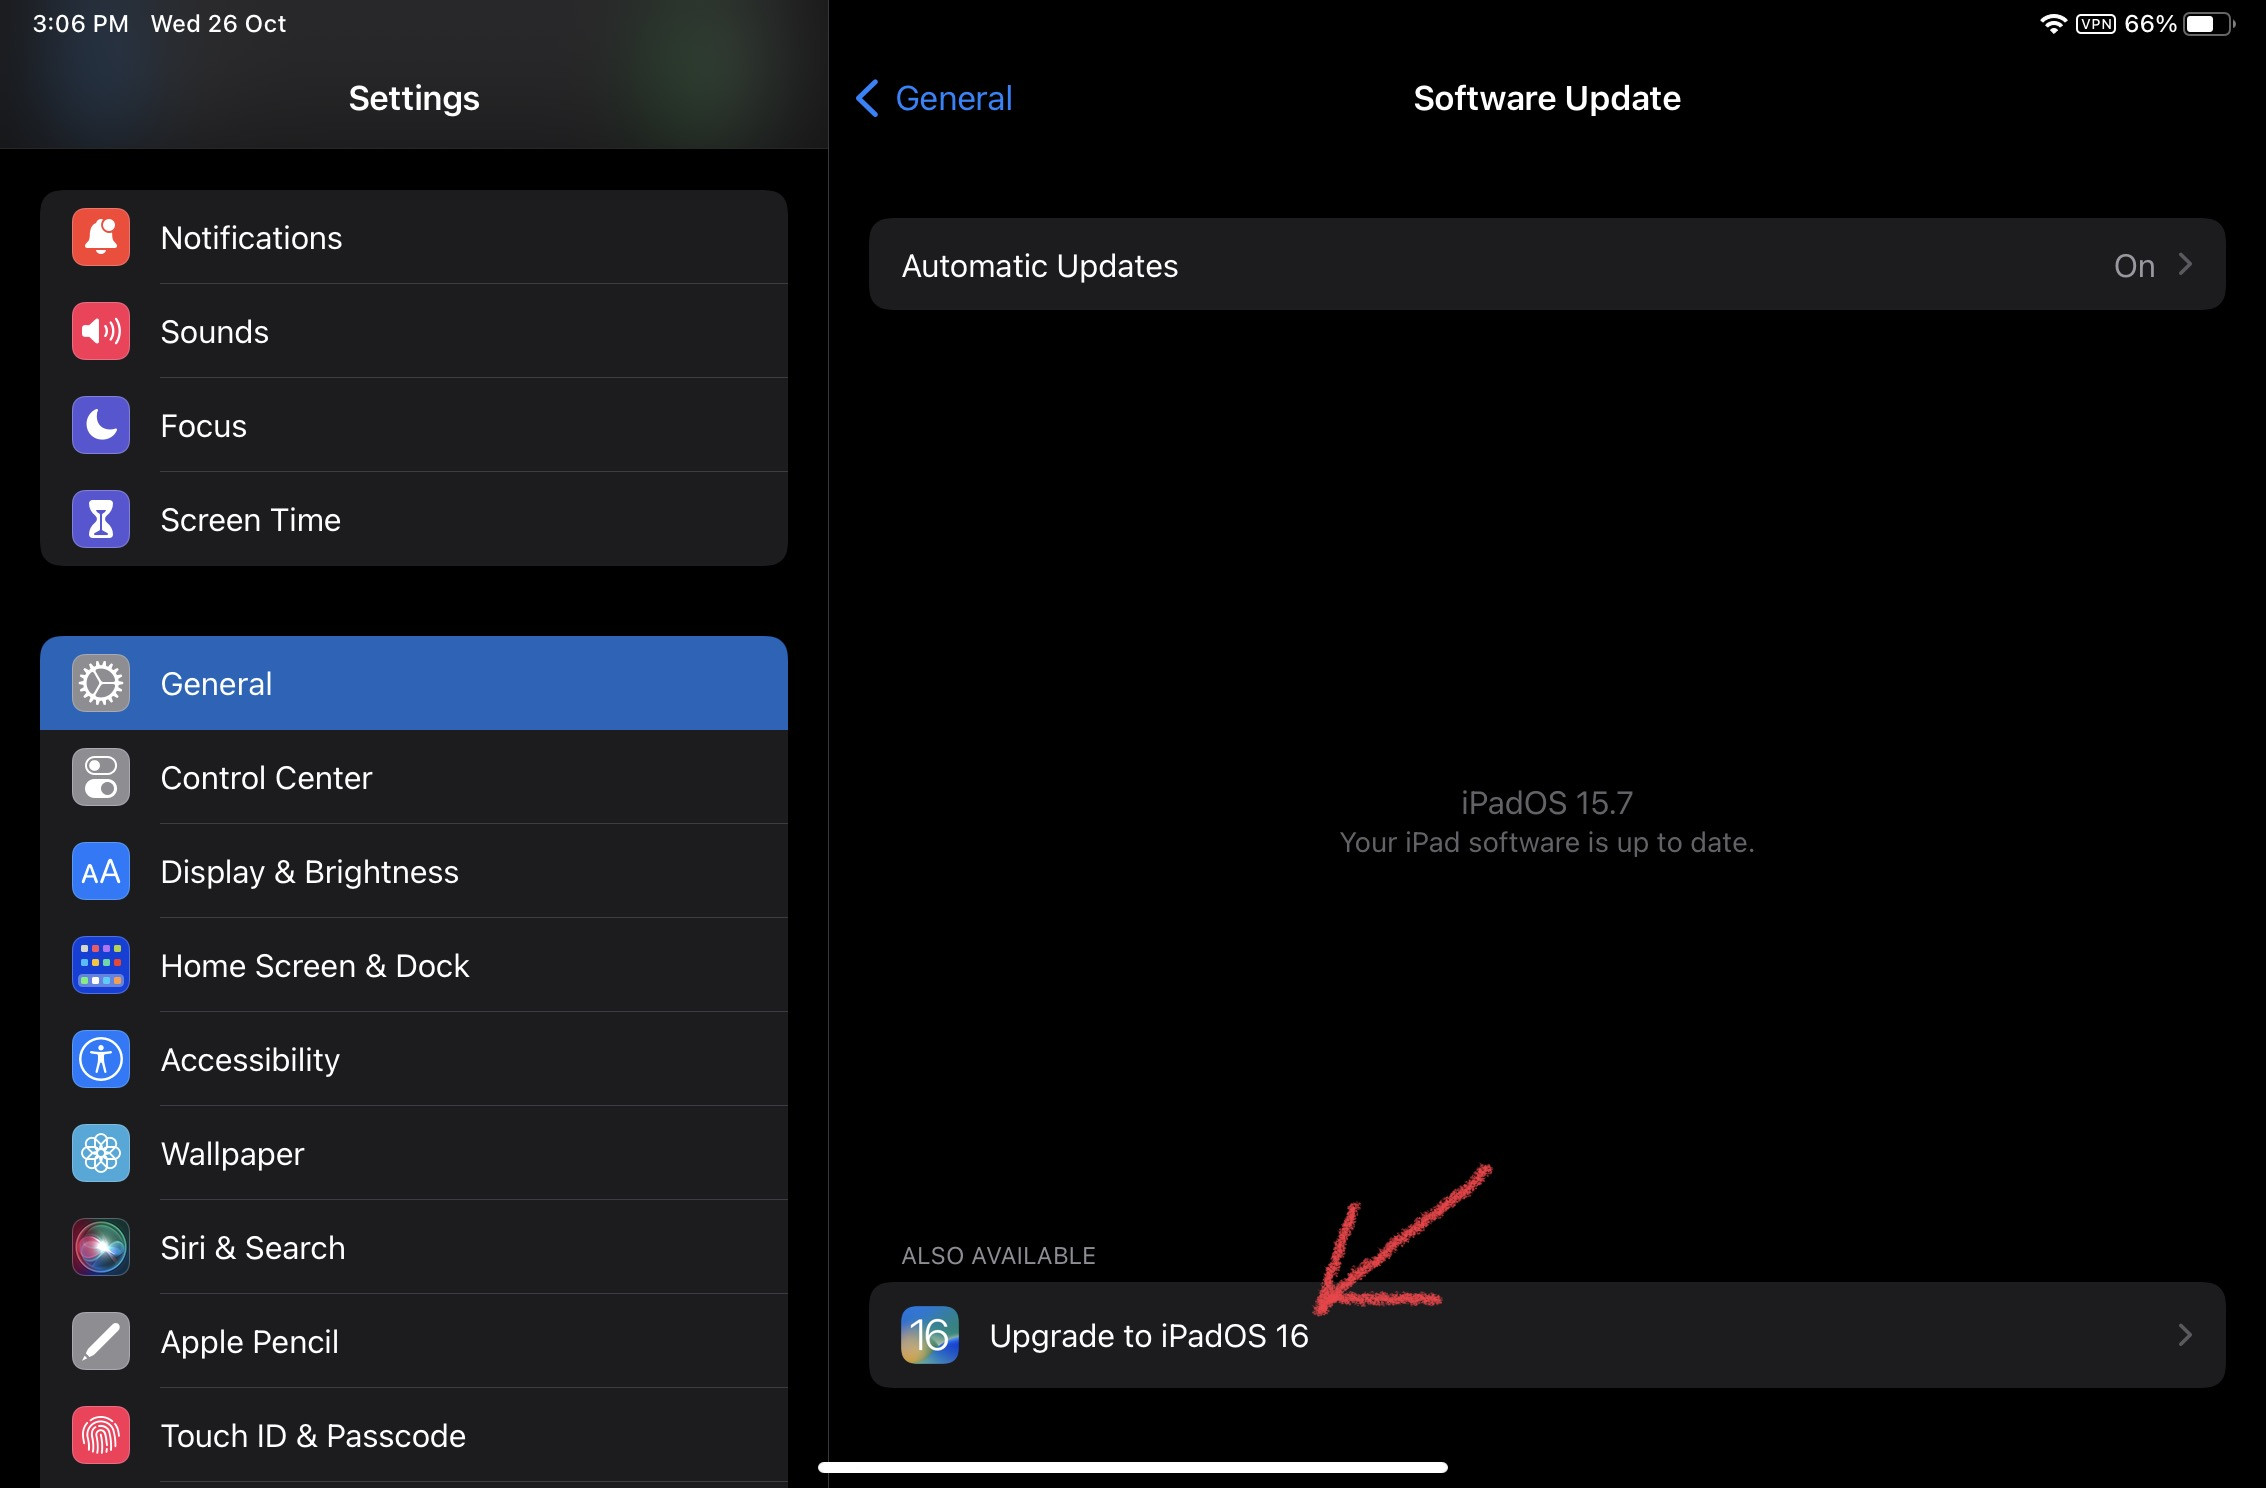The width and height of the screenshot is (2266, 1488).
Task: Tap the clock showing 3:06 PM
Action: (x=80, y=24)
